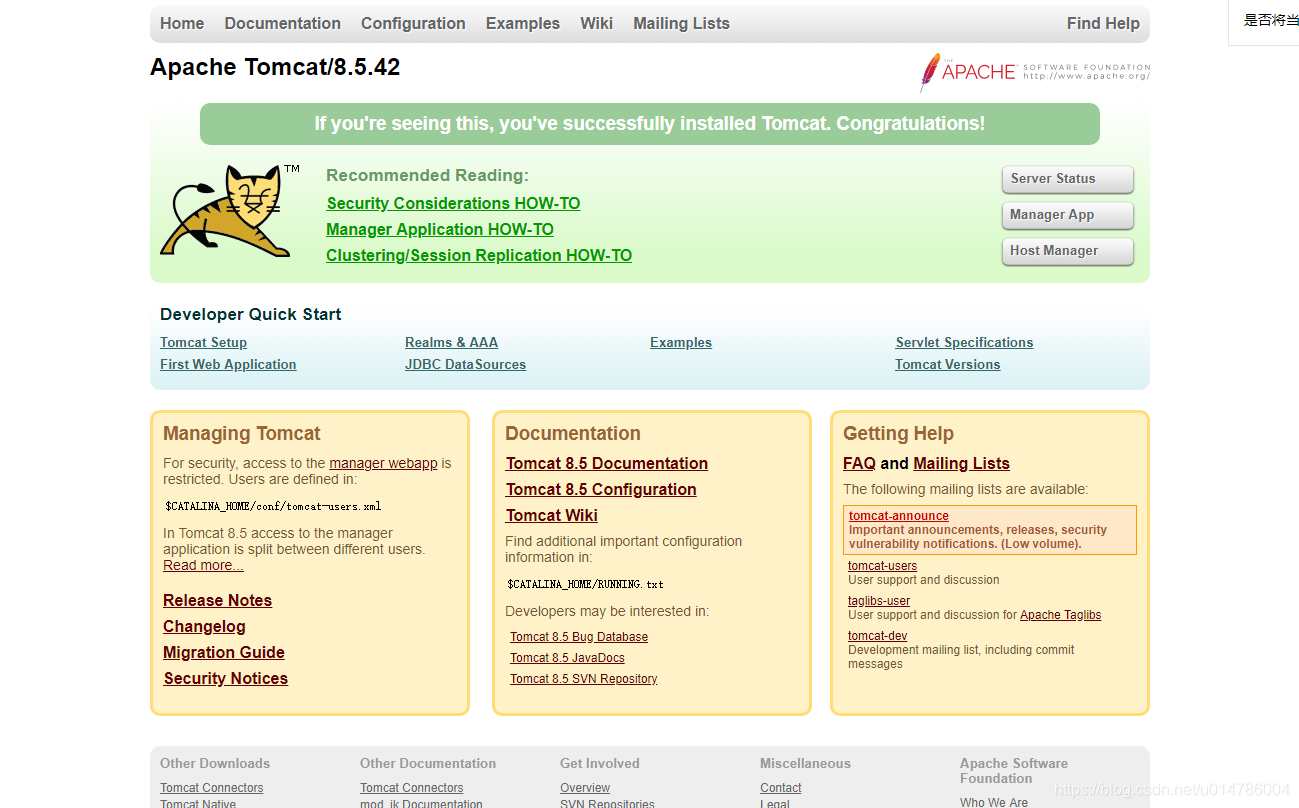Open Security Considerations HOW-TO link
The width and height of the screenshot is (1299, 808).
(453, 203)
